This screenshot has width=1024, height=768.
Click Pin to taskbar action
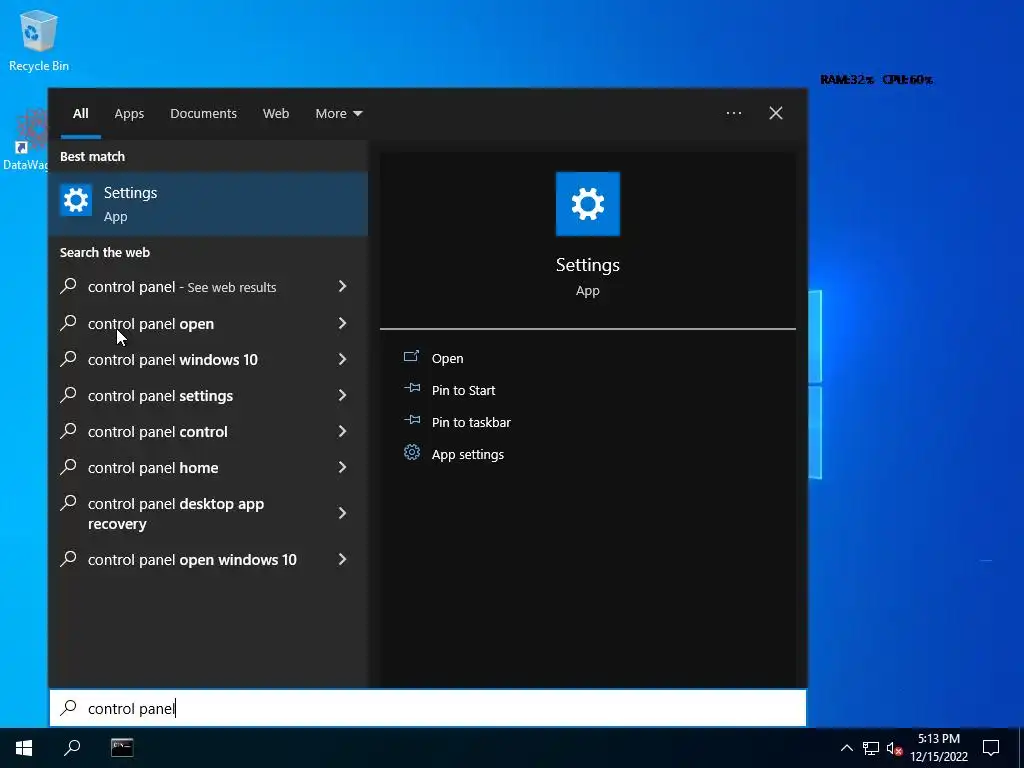pos(472,423)
